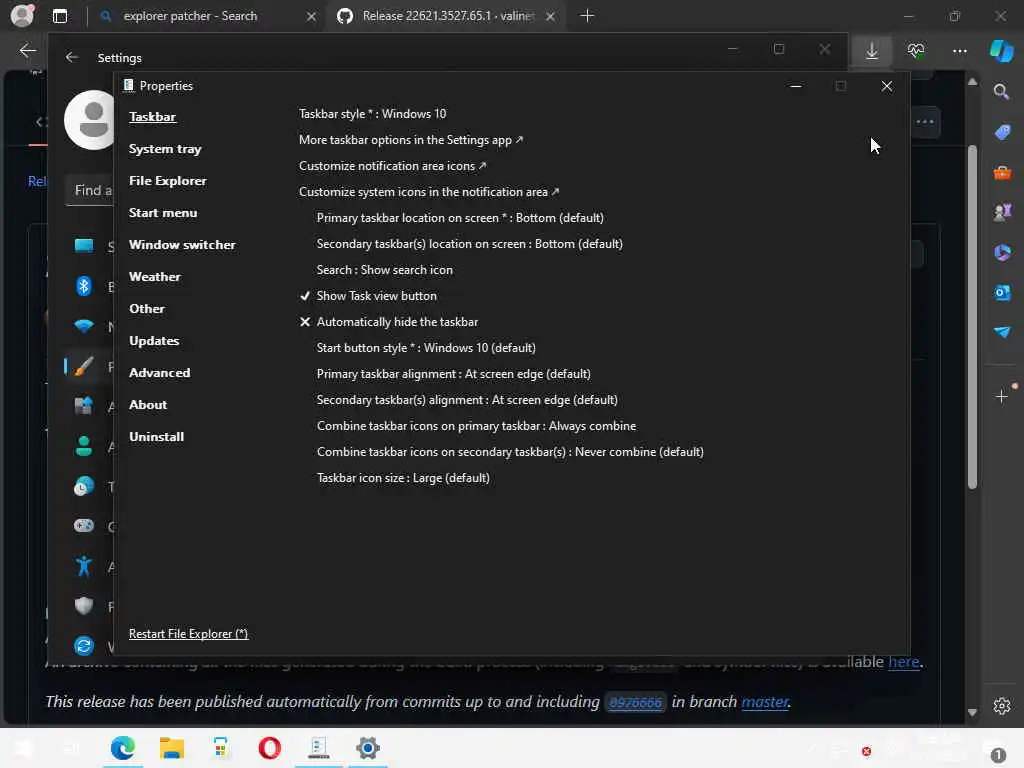Open the Edge sidebar Shopping tag icon

pyautogui.click(x=1002, y=132)
